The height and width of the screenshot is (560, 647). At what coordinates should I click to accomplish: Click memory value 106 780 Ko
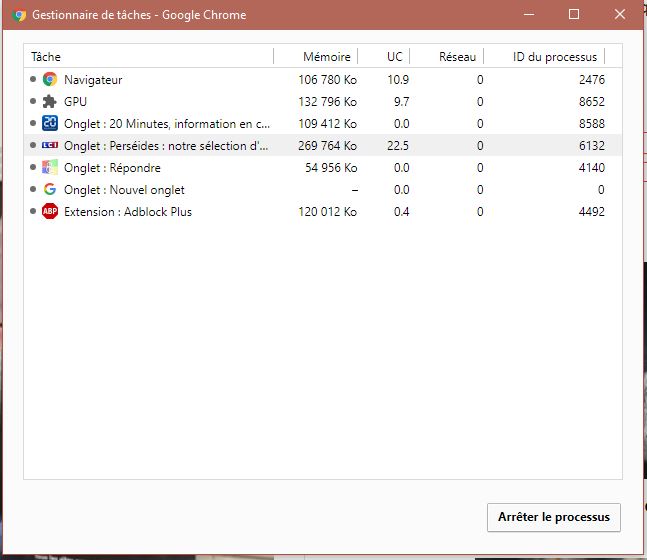[328, 79]
